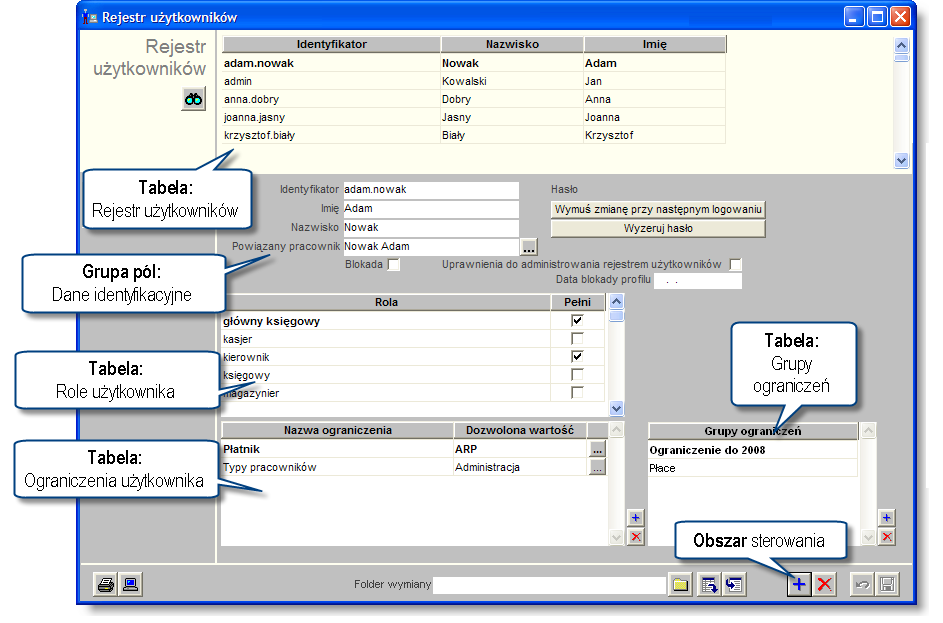
Task: Select the Płace group row
Action: pos(753,468)
